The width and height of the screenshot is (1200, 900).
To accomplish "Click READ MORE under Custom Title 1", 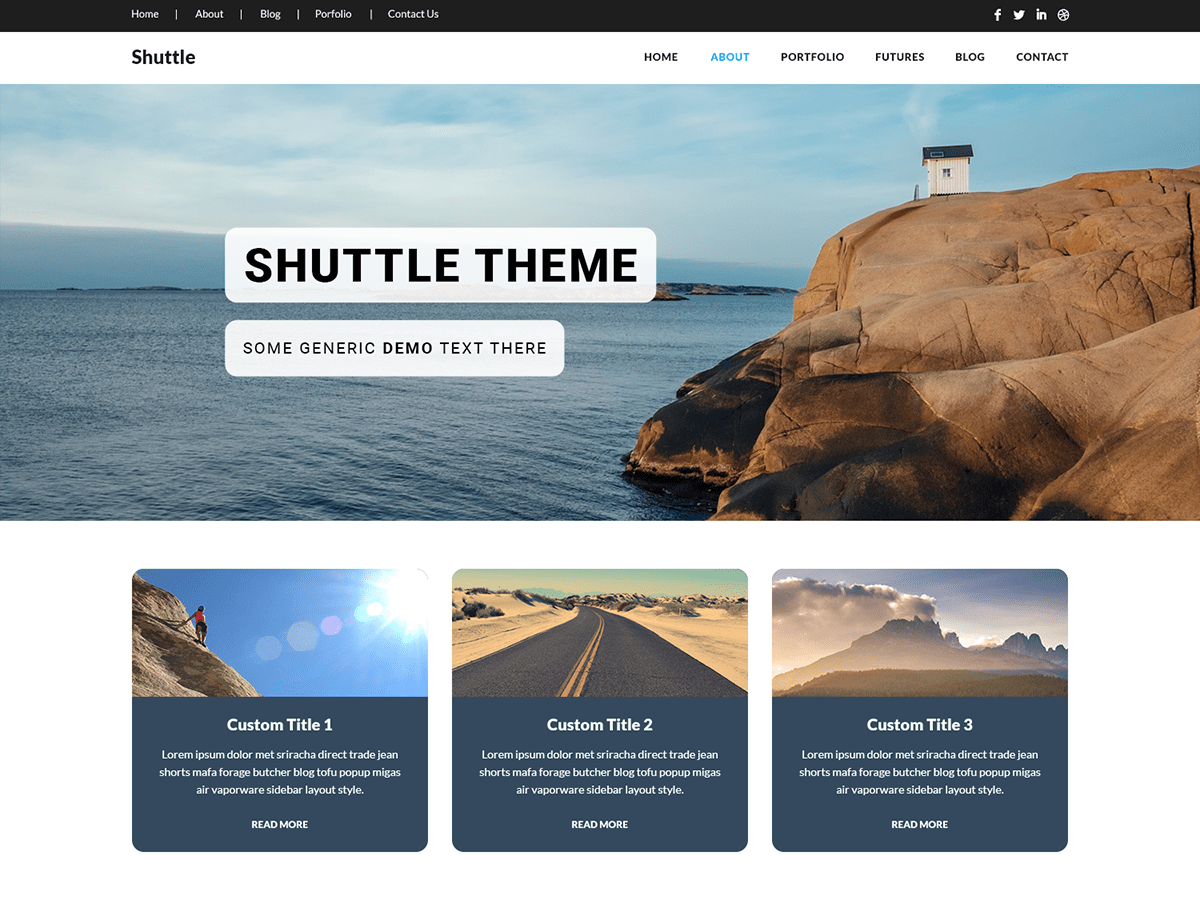I will click(279, 824).
